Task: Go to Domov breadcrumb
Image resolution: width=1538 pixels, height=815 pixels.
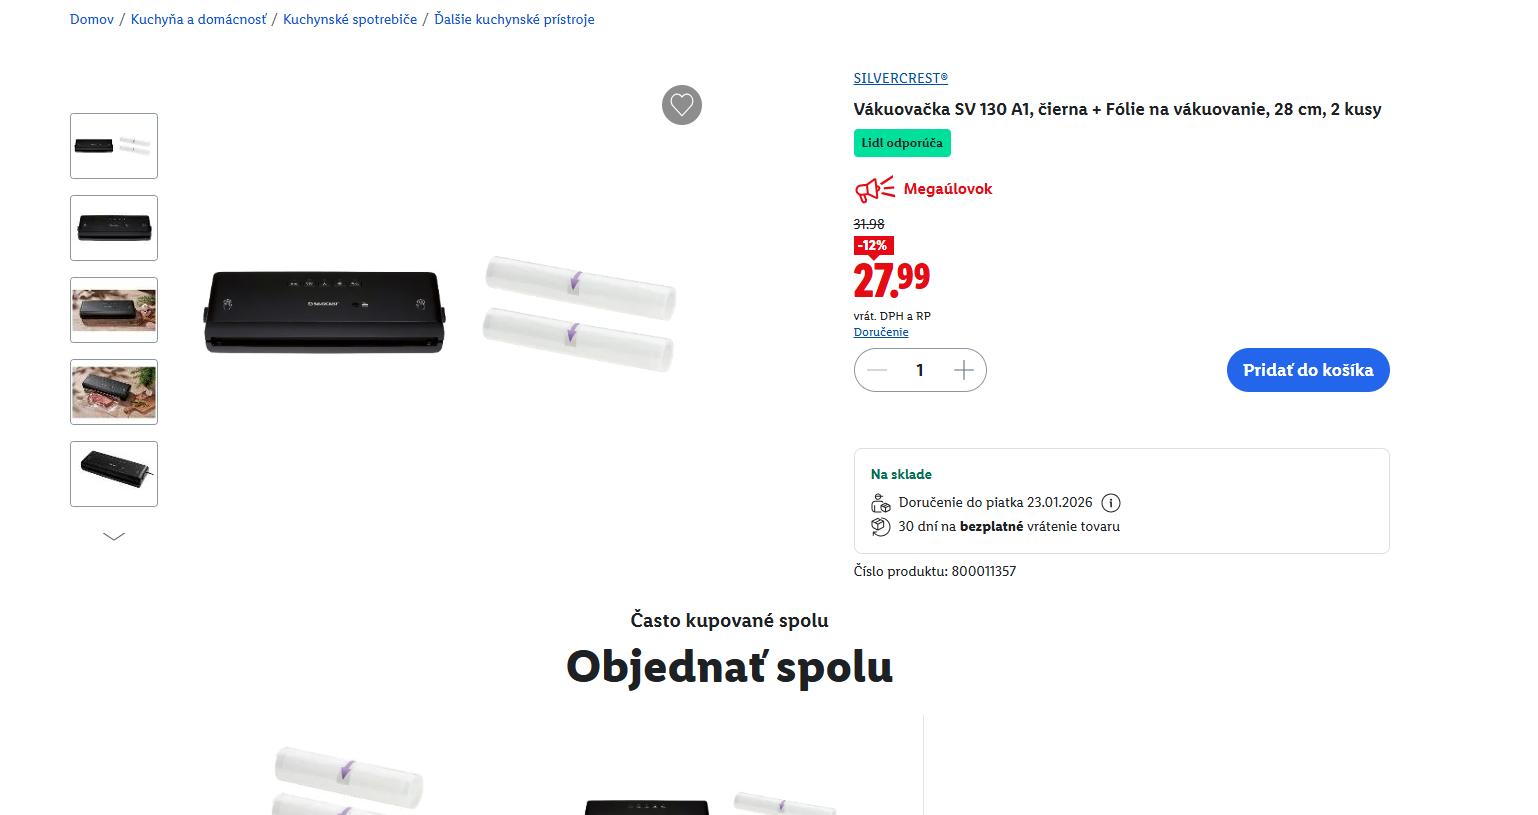Action: coord(92,19)
